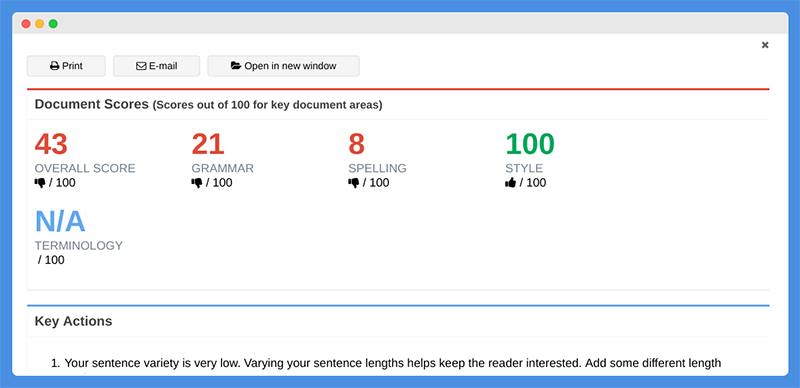The width and height of the screenshot is (800, 388).
Task: Click the SPELLING label
Action: [378, 168]
